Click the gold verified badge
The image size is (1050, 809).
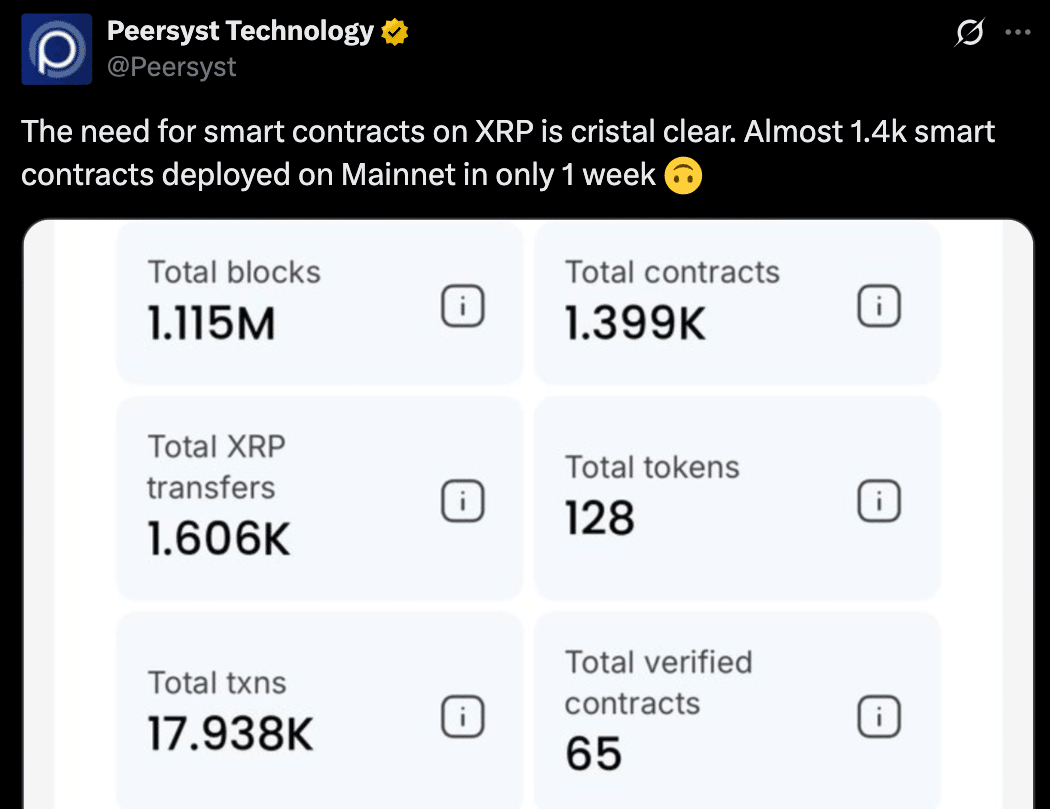(395, 33)
